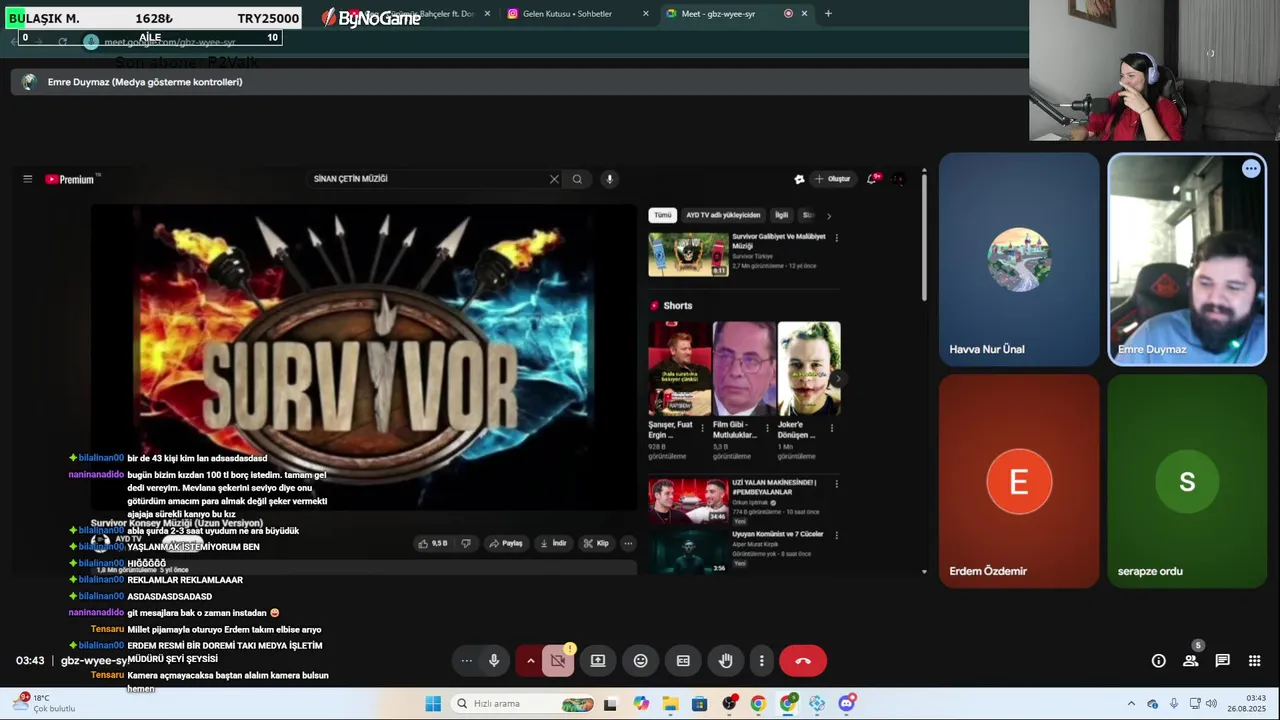The width and height of the screenshot is (1280, 720).
Task: Open File Explorer from the taskbar
Action: pos(670,704)
